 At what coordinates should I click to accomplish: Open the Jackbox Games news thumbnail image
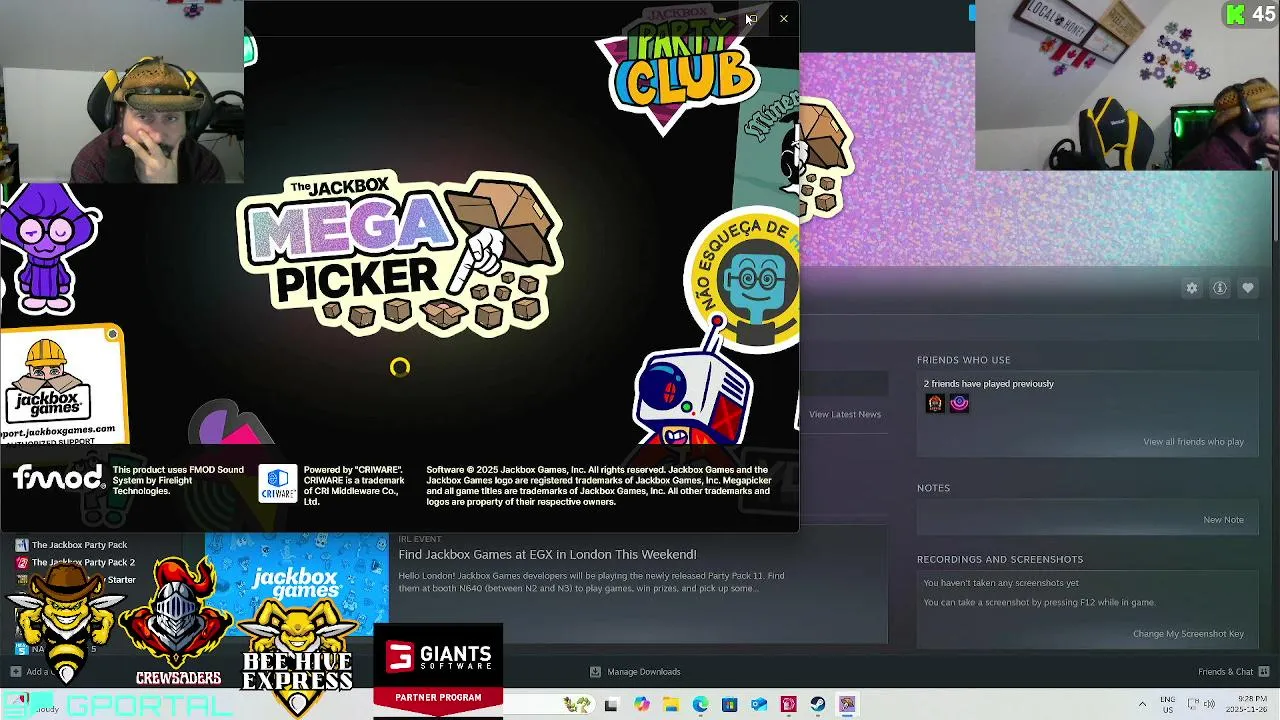point(296,583)
